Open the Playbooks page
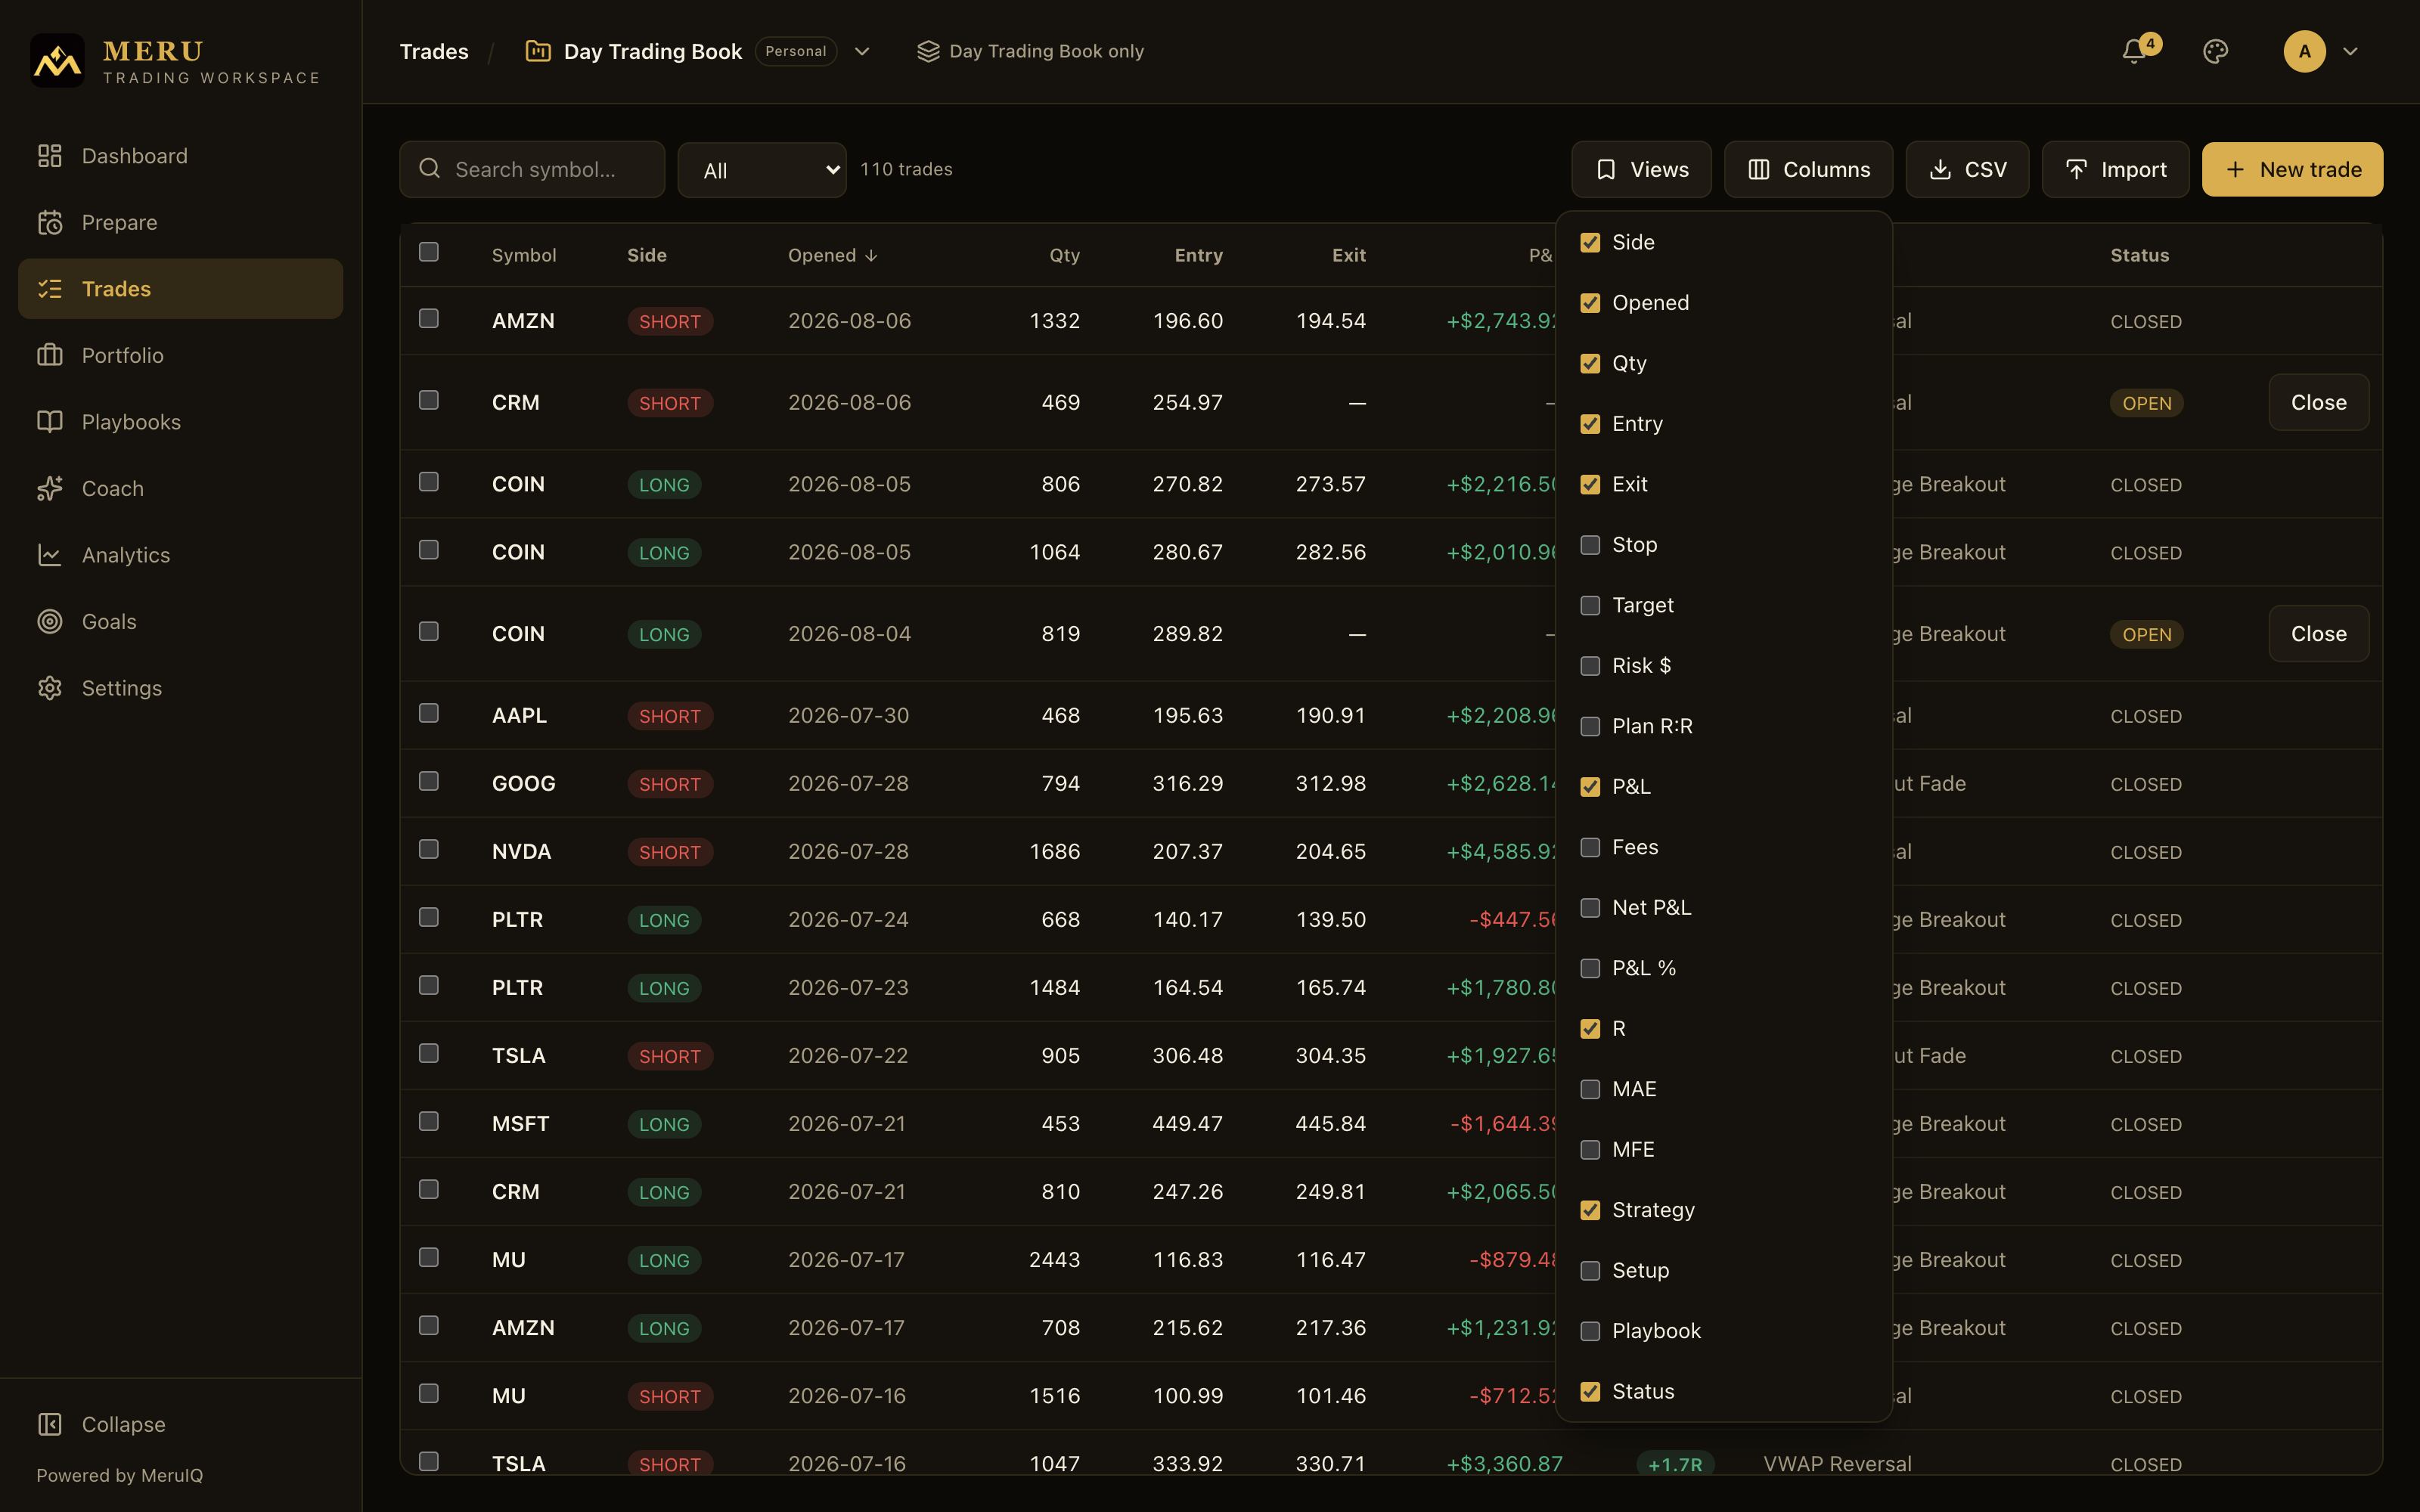The image size is (2420, 1512). pos(180,422)
